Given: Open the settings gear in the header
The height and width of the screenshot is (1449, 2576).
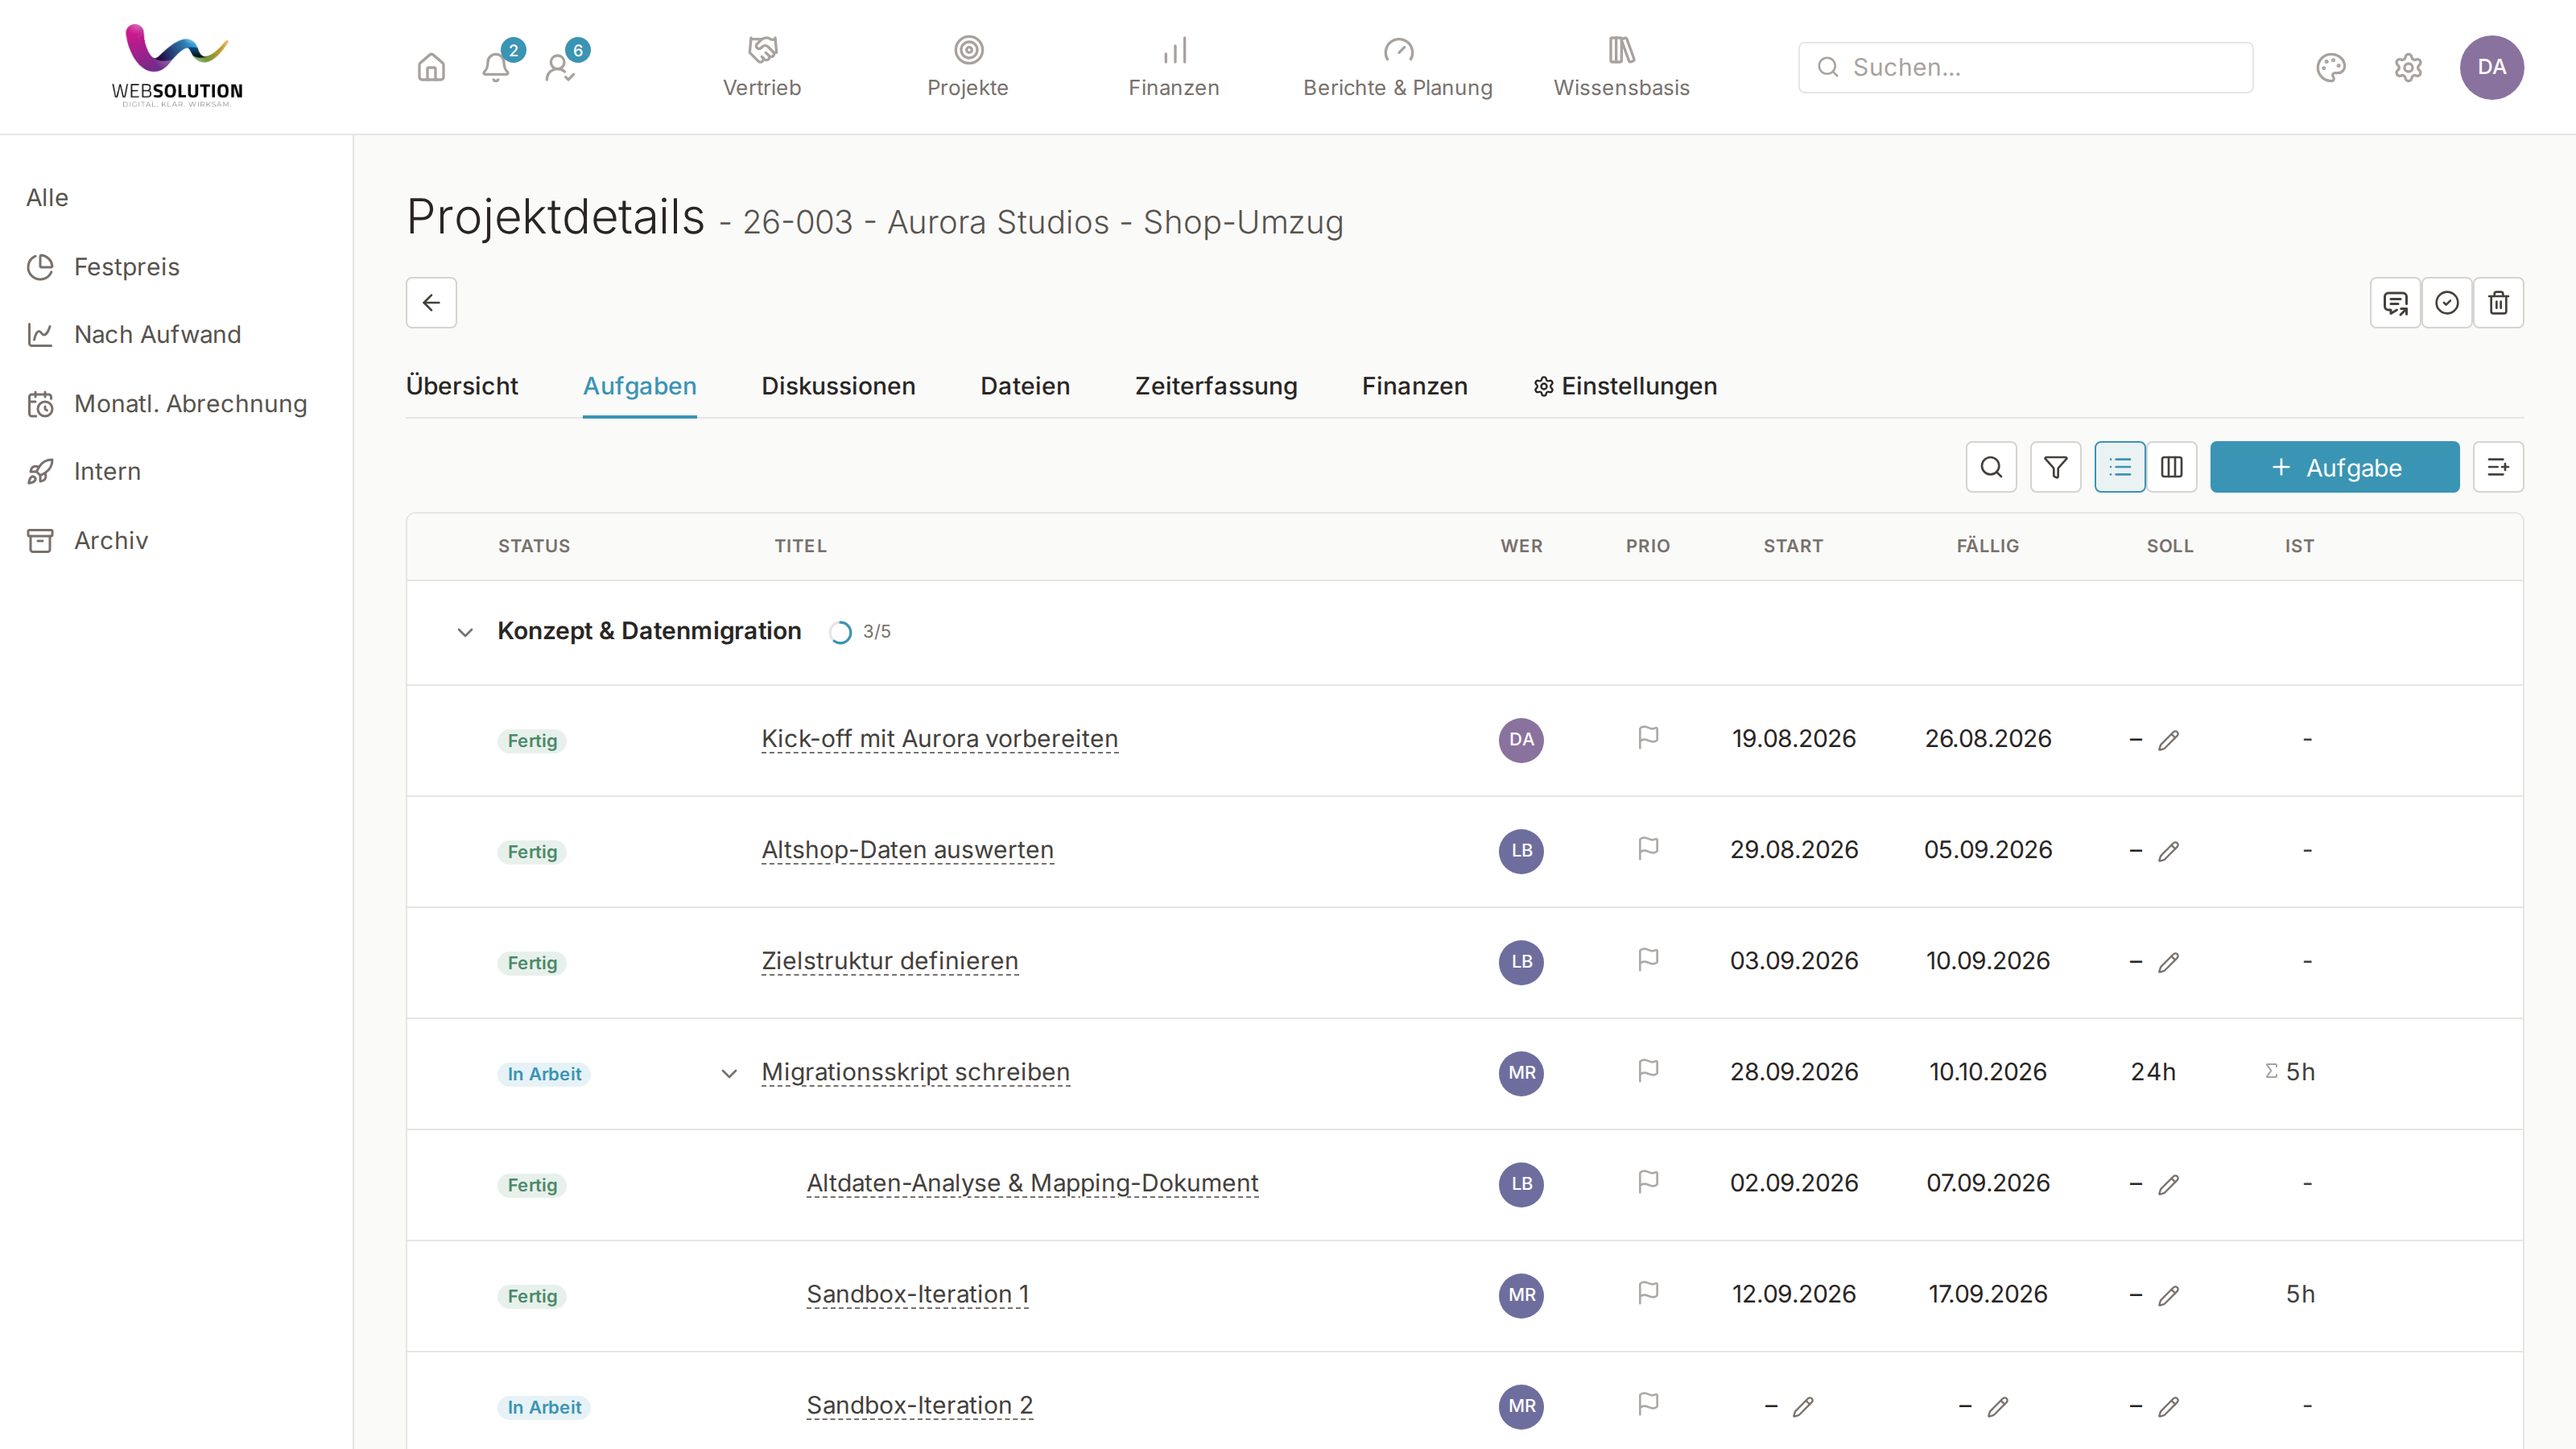Looking at the screenshot, I should [x=2408, y=67].
